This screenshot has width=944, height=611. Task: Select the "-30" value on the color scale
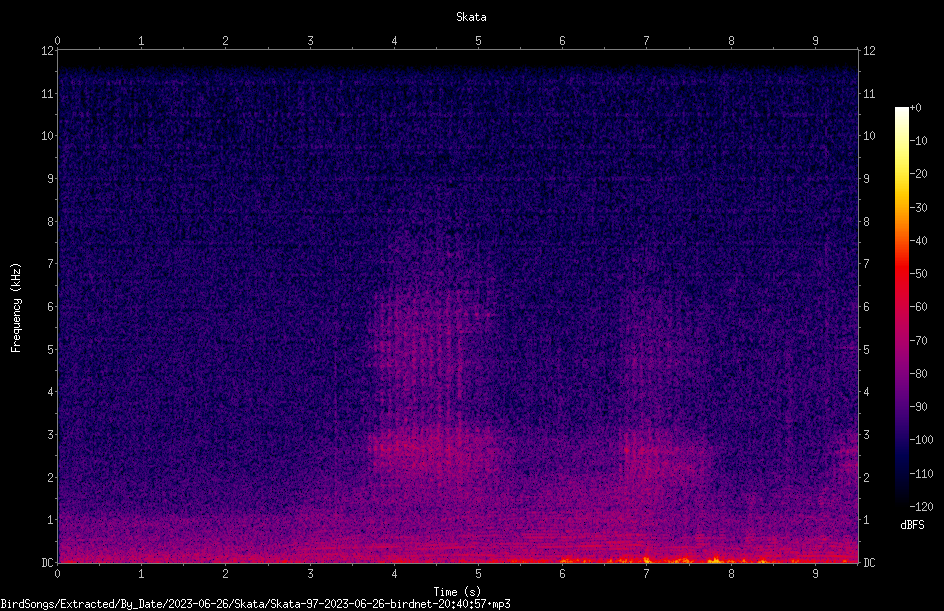point(919,208)
